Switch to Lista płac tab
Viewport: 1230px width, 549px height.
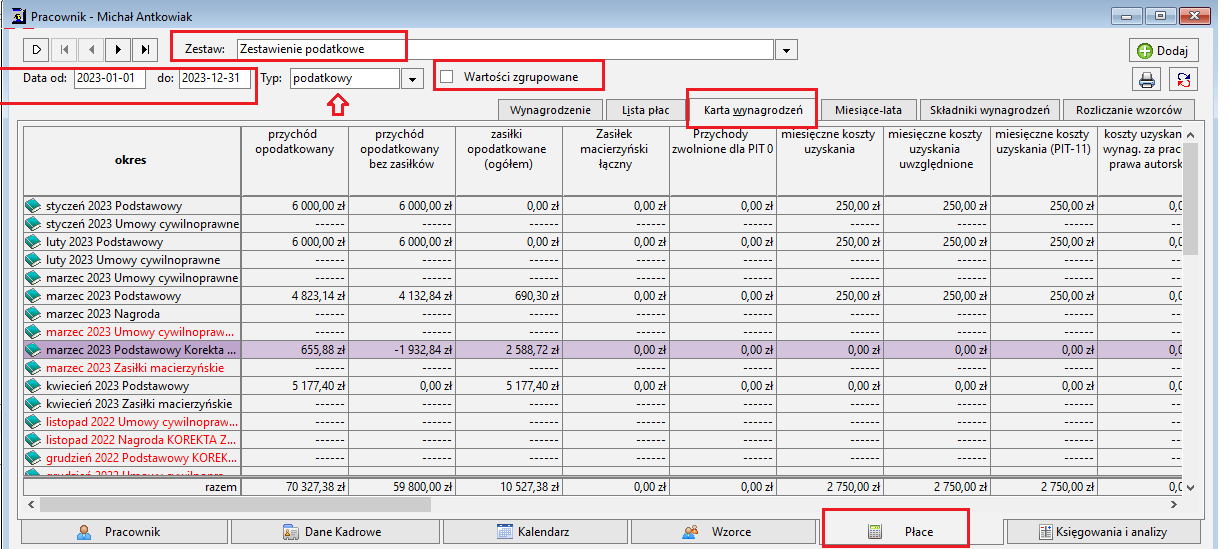pos(645,110)
